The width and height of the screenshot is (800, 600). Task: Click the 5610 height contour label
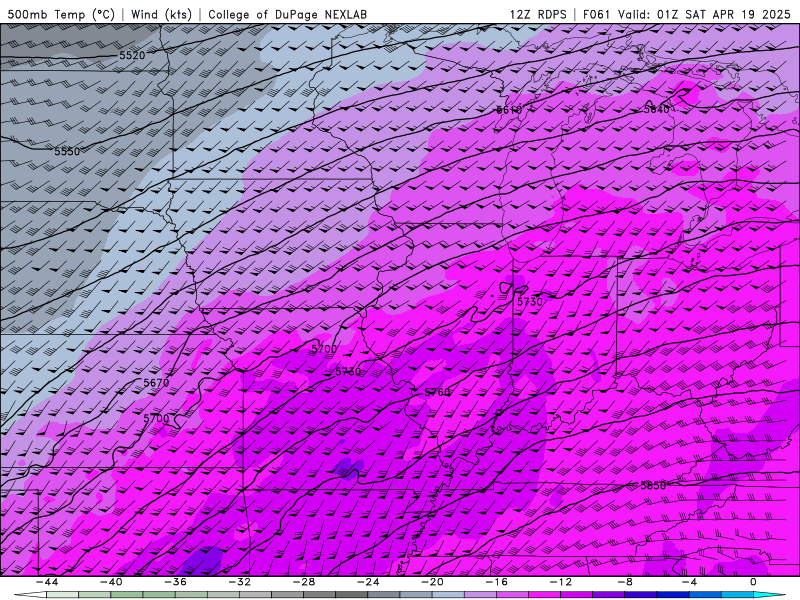coord(509,110)
